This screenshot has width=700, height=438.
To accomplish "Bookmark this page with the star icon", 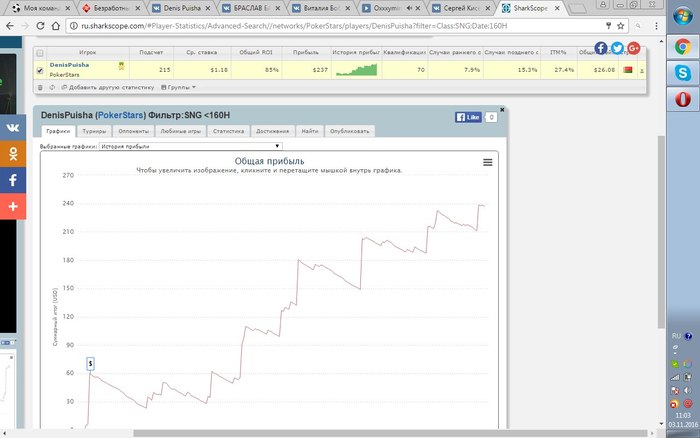I will pyautogui.click(x=621, y=26).
